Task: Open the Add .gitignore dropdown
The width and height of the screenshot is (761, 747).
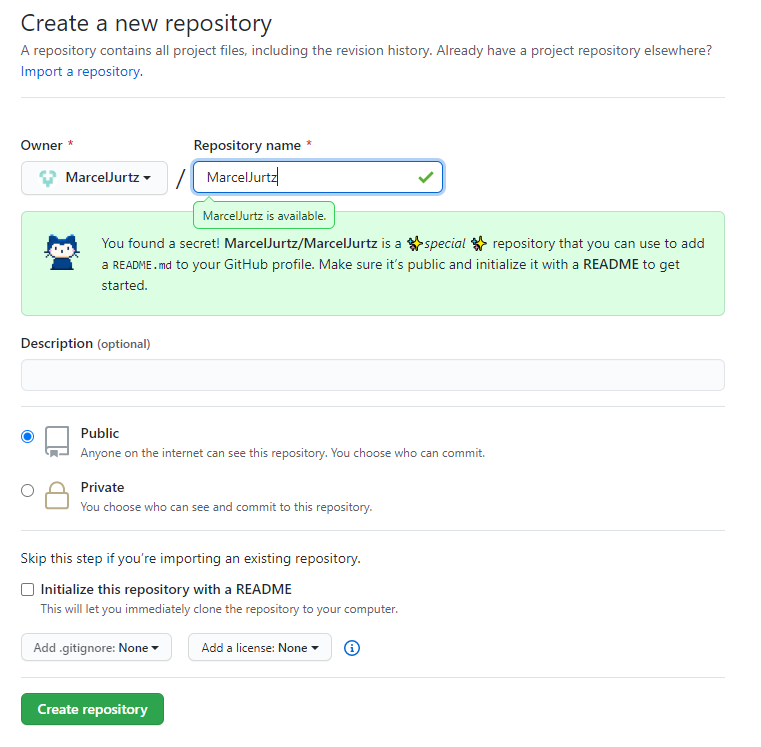Action: (x=96, y=647)
